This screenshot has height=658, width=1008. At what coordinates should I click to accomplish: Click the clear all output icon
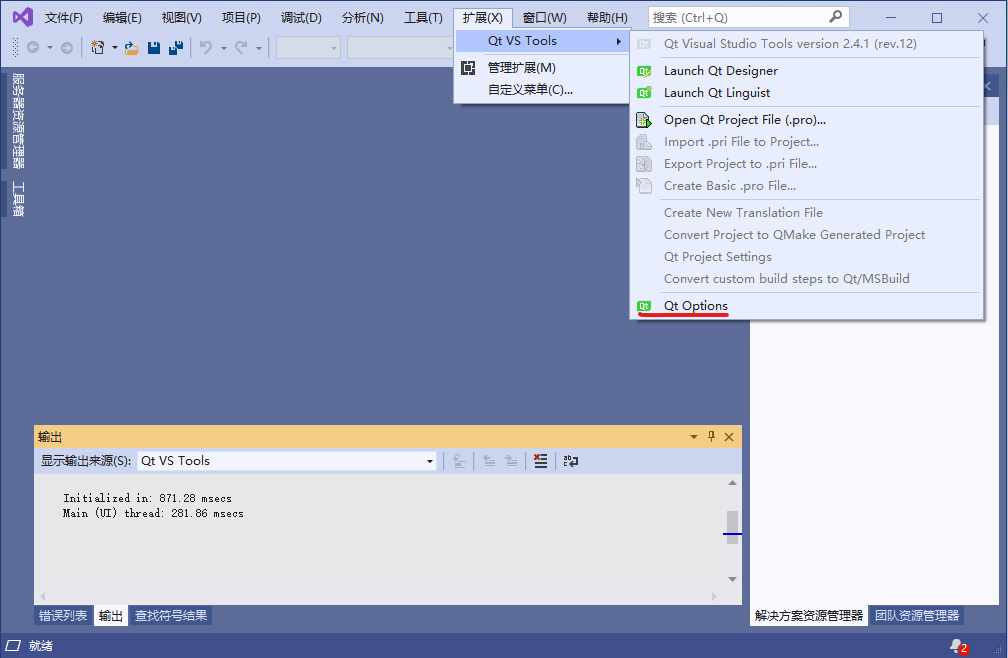(x=541, y=461)
